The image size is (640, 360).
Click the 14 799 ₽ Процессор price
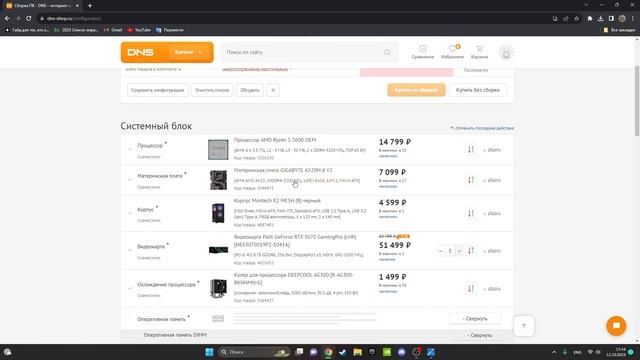coord(395,142)
